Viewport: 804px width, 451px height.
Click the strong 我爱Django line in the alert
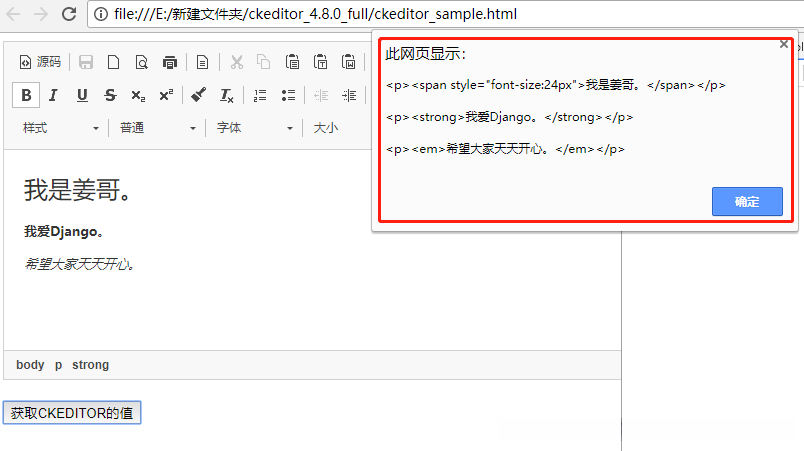coord(510,117)
